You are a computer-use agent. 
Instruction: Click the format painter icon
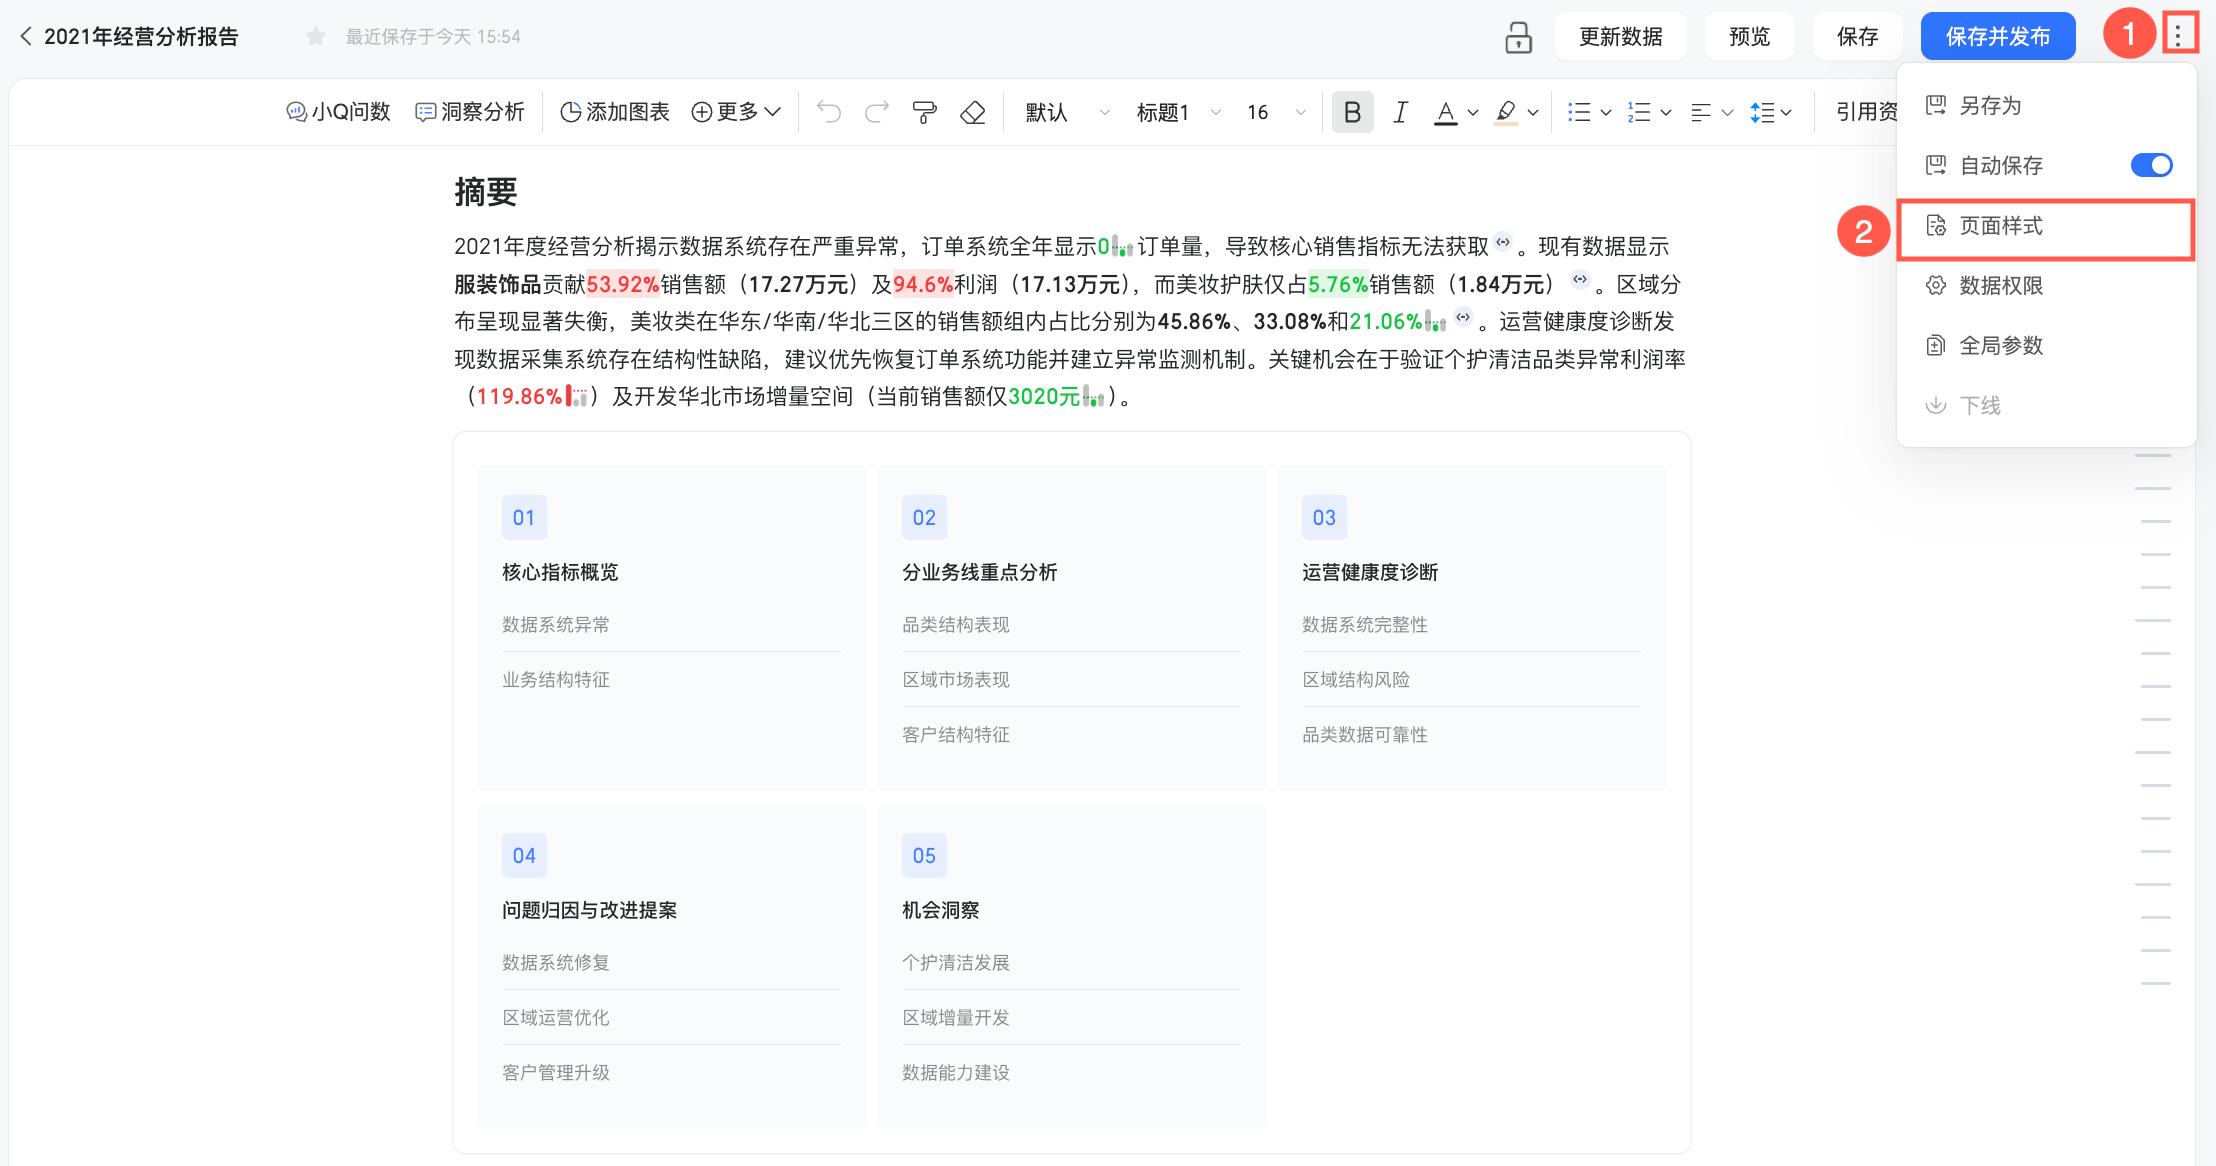pos(925,112)
